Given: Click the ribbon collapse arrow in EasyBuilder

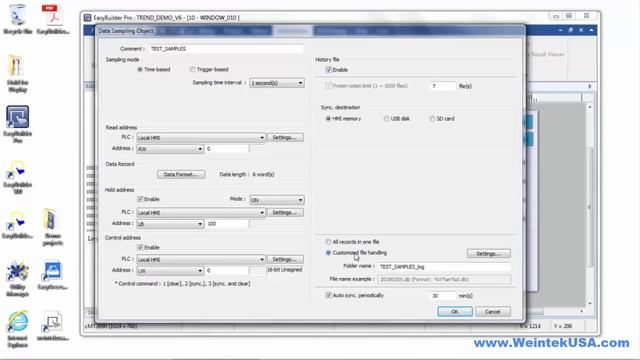Looking at the screenshot, I should pyautogui.click(x=591, y=30).
